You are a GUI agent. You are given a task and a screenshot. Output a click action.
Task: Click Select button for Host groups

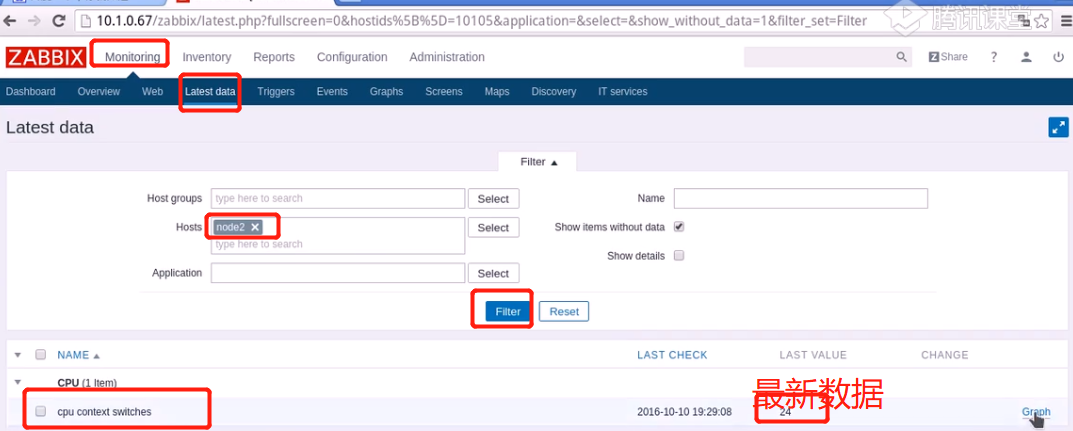(x=493, y=199)
